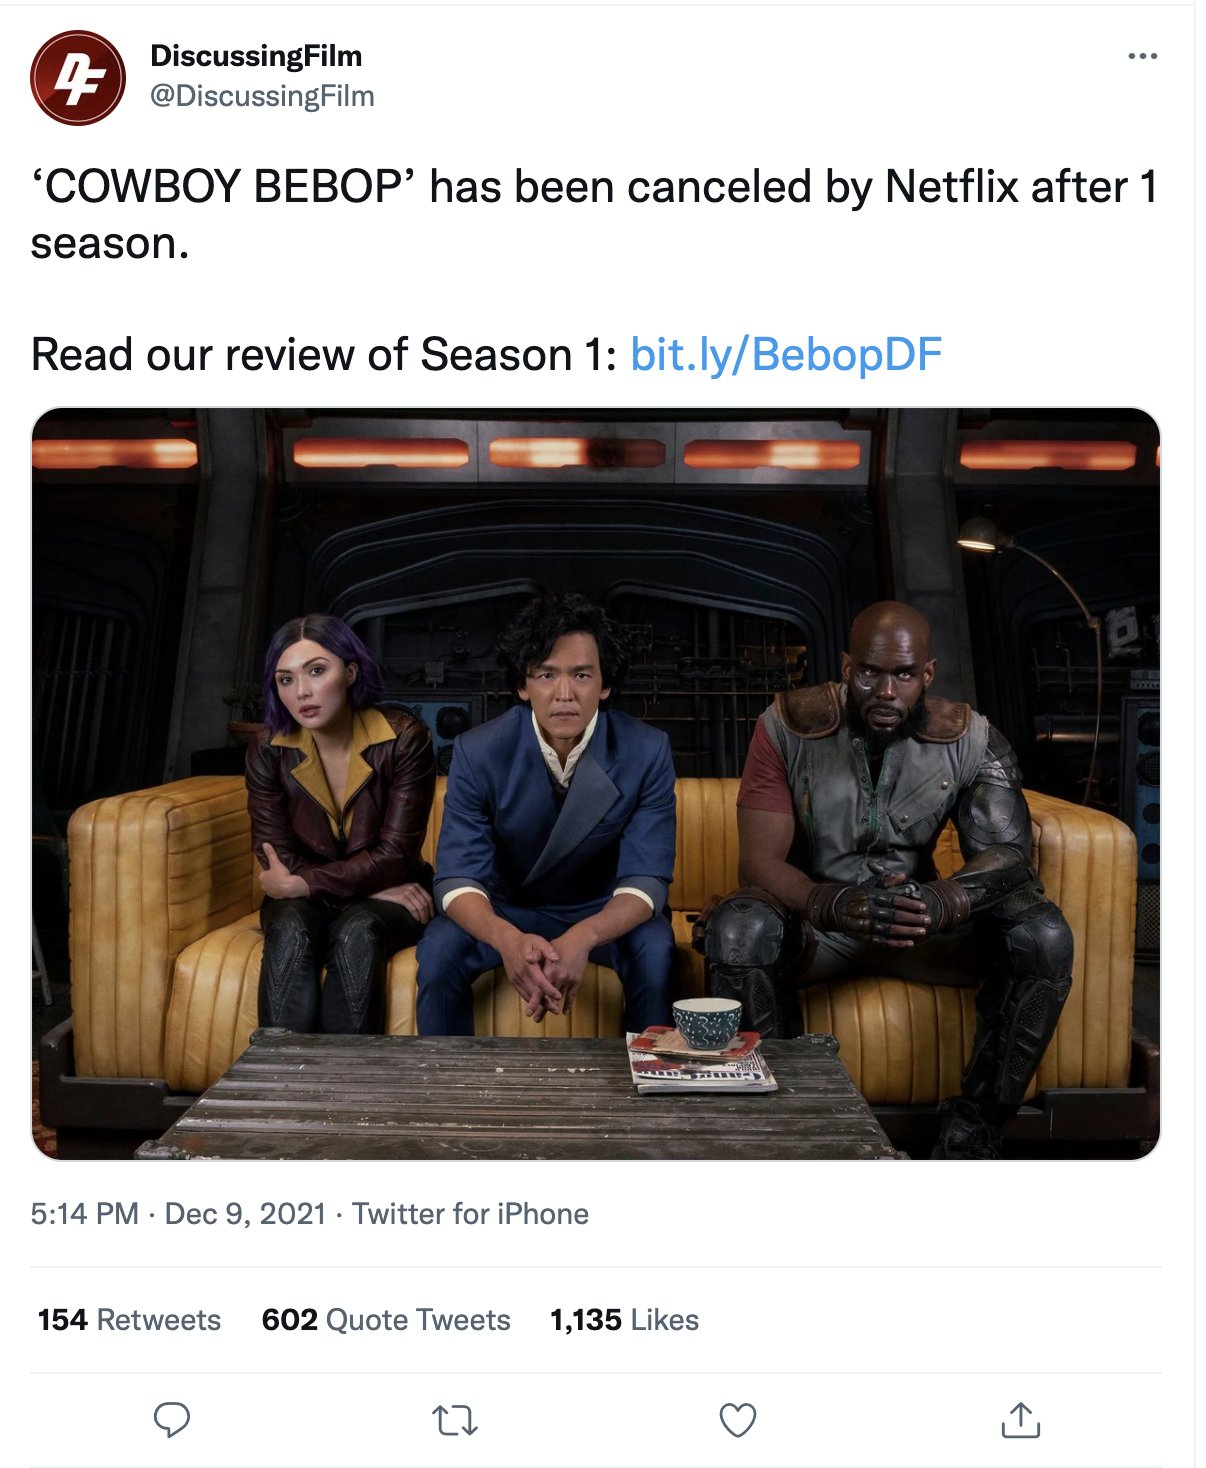
Task: Open the Cowboy Bebop cast photo
Action: (596, 784)
